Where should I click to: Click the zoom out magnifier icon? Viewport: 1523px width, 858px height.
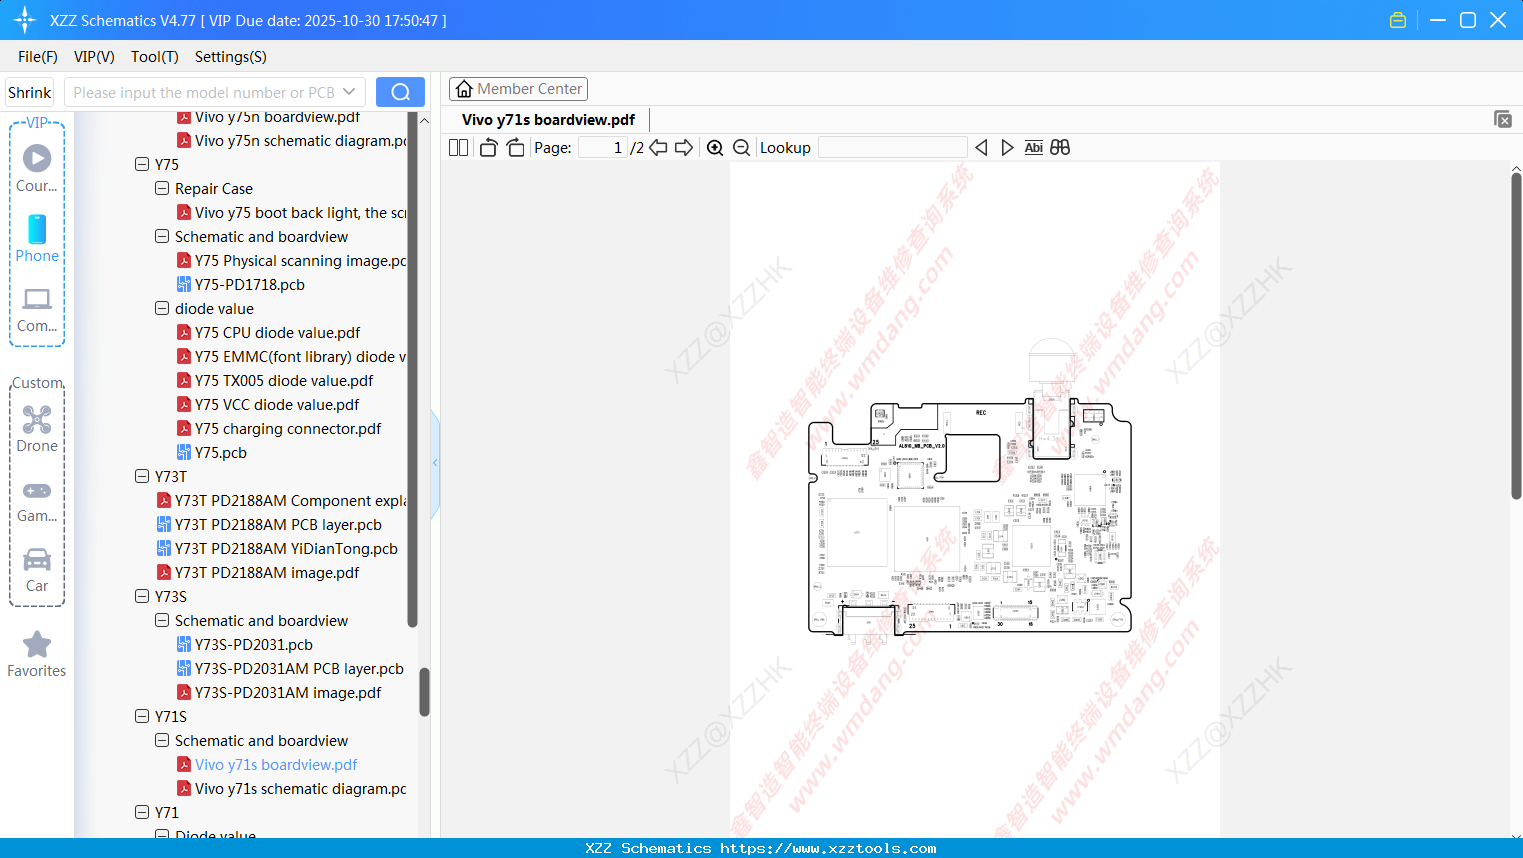(x=742, y=148)
